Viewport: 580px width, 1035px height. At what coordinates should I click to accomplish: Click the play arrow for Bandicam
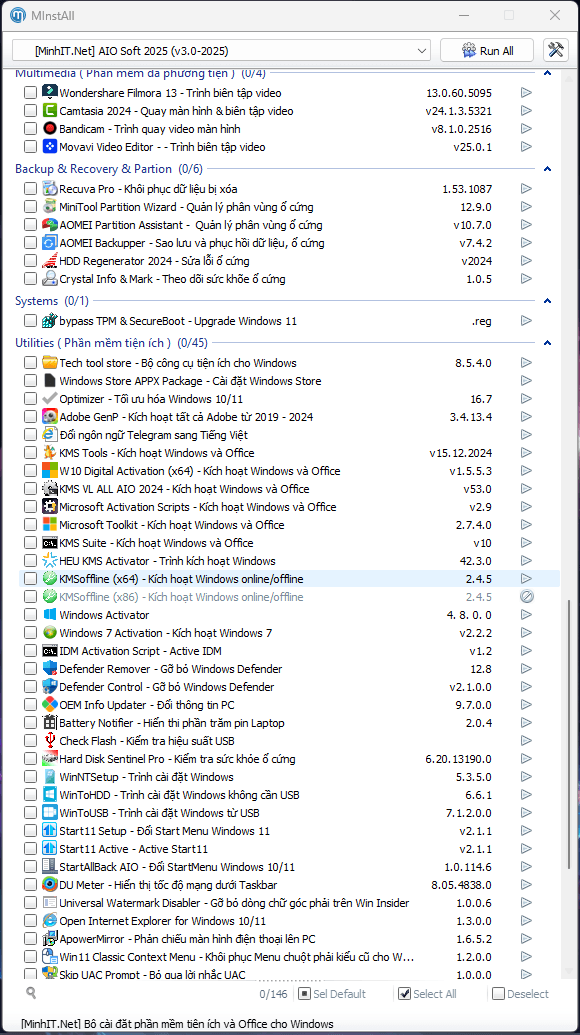pyautogui.click(x=526, y=129)
